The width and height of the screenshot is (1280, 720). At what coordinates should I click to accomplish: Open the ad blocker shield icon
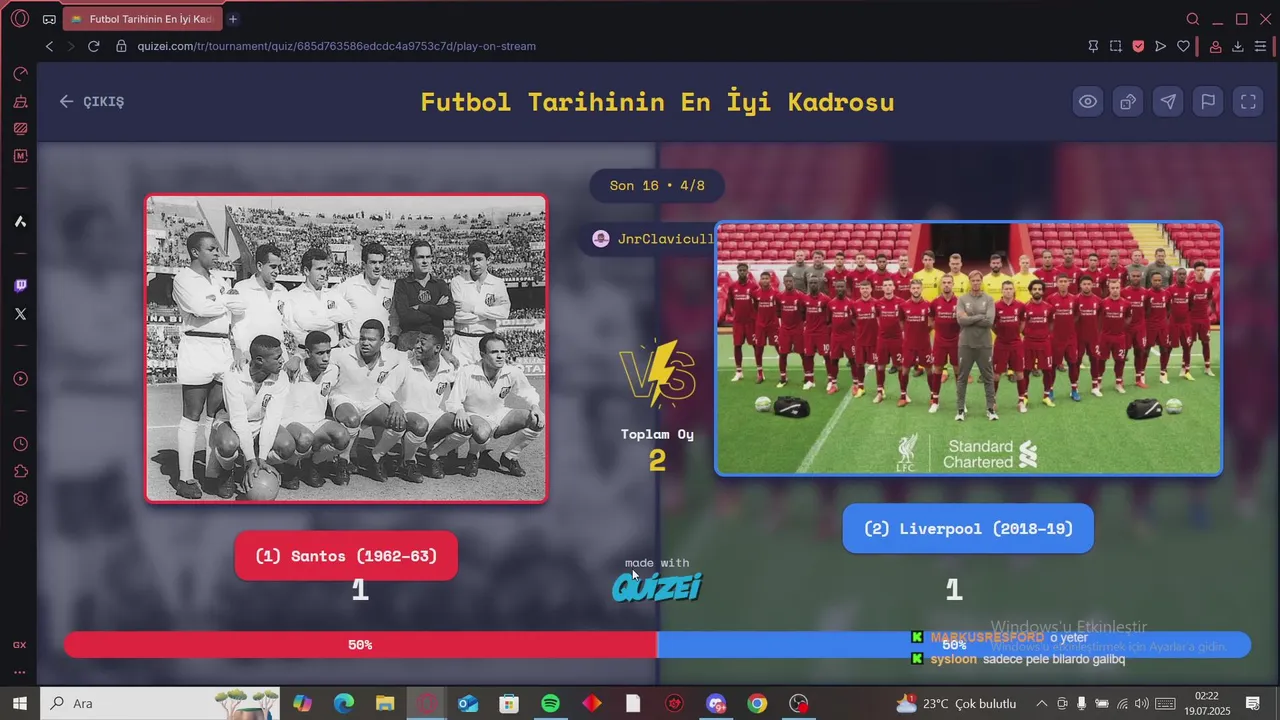(1138, 46)
